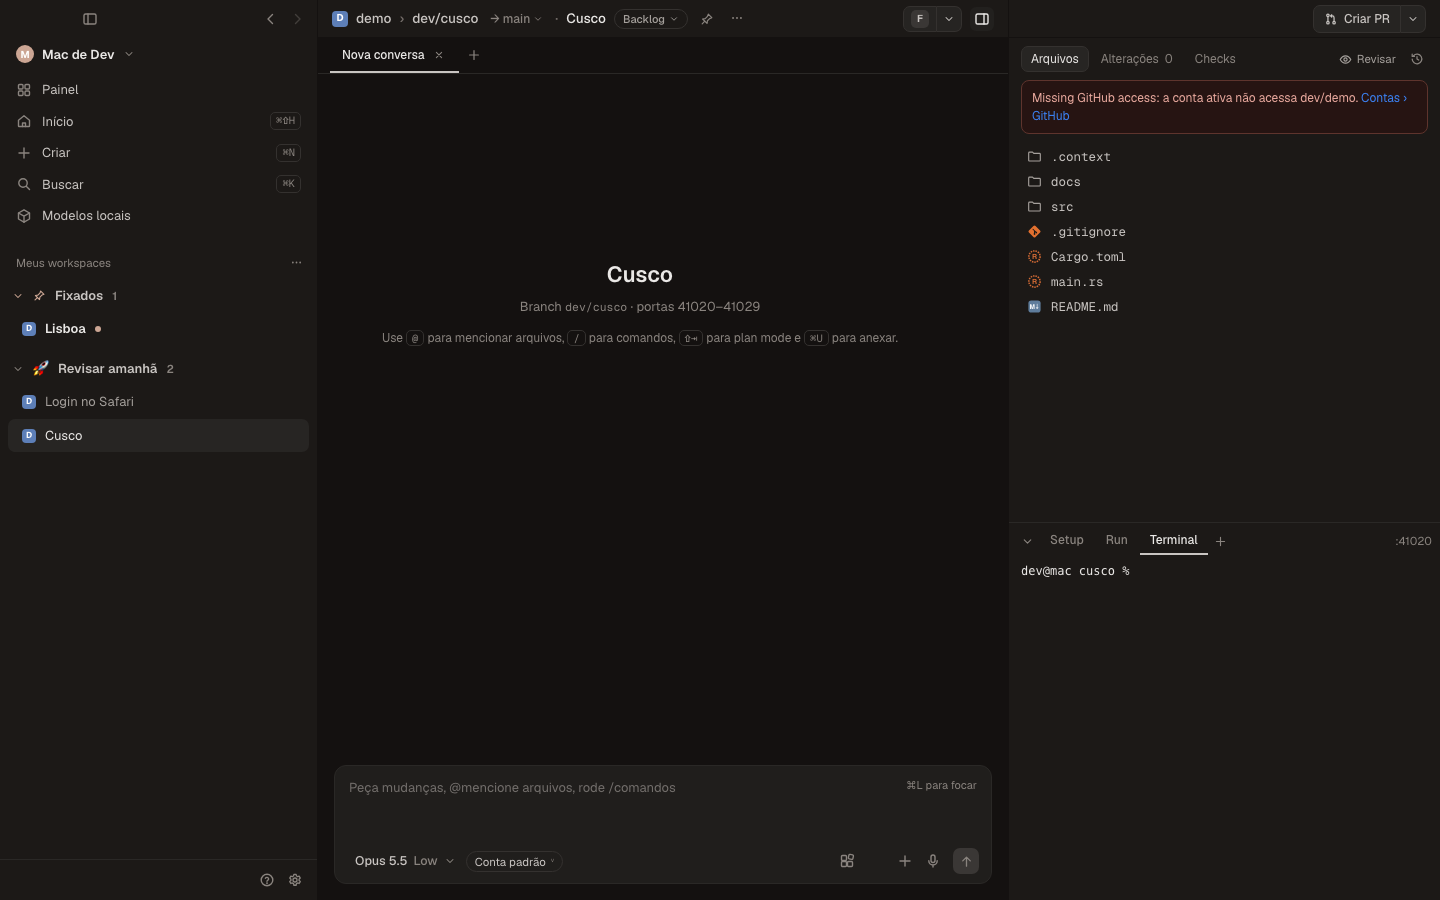Click the Criar PR button
Image resolution: width=1440 pixels, height=900 pixels.
click(x=1357, y=19)
